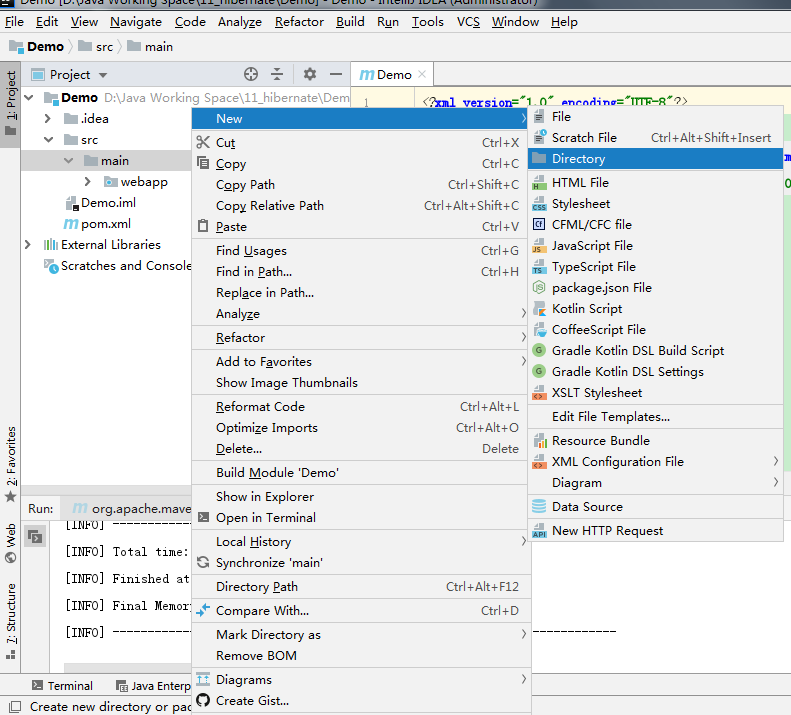Viewport: 791px width, 715px height.
Task: Click the Run panel rerun icon on the left
Action: (35, 536)
